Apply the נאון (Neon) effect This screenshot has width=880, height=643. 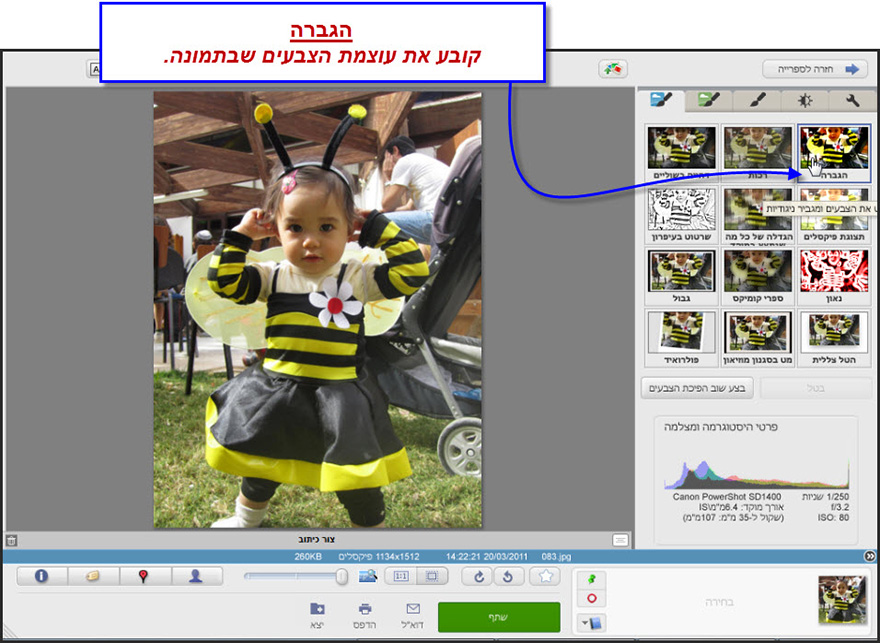click(833, 275)
